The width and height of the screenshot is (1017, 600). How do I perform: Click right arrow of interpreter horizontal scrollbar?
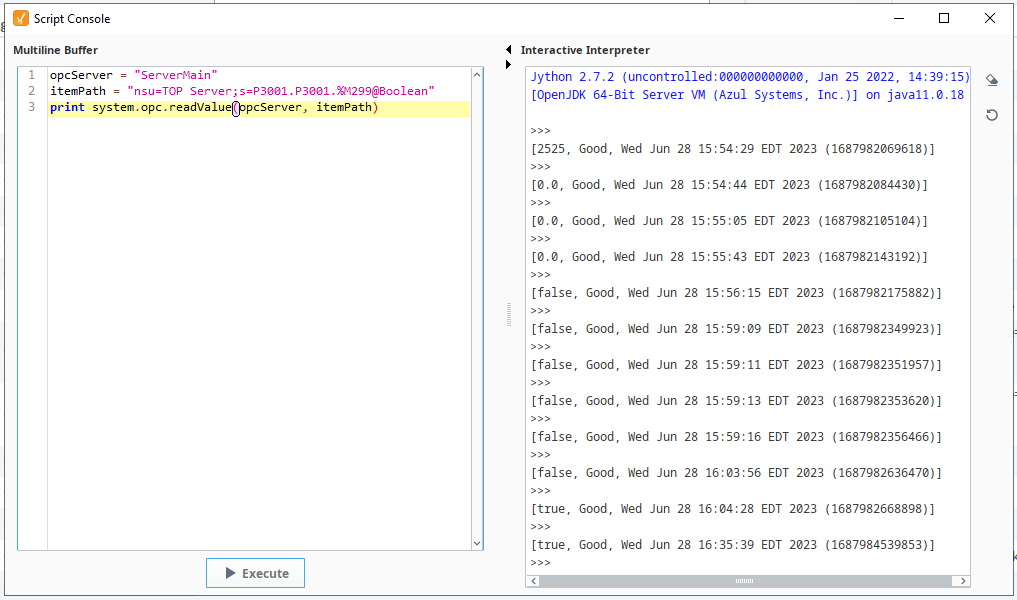(x=963, y=581)
